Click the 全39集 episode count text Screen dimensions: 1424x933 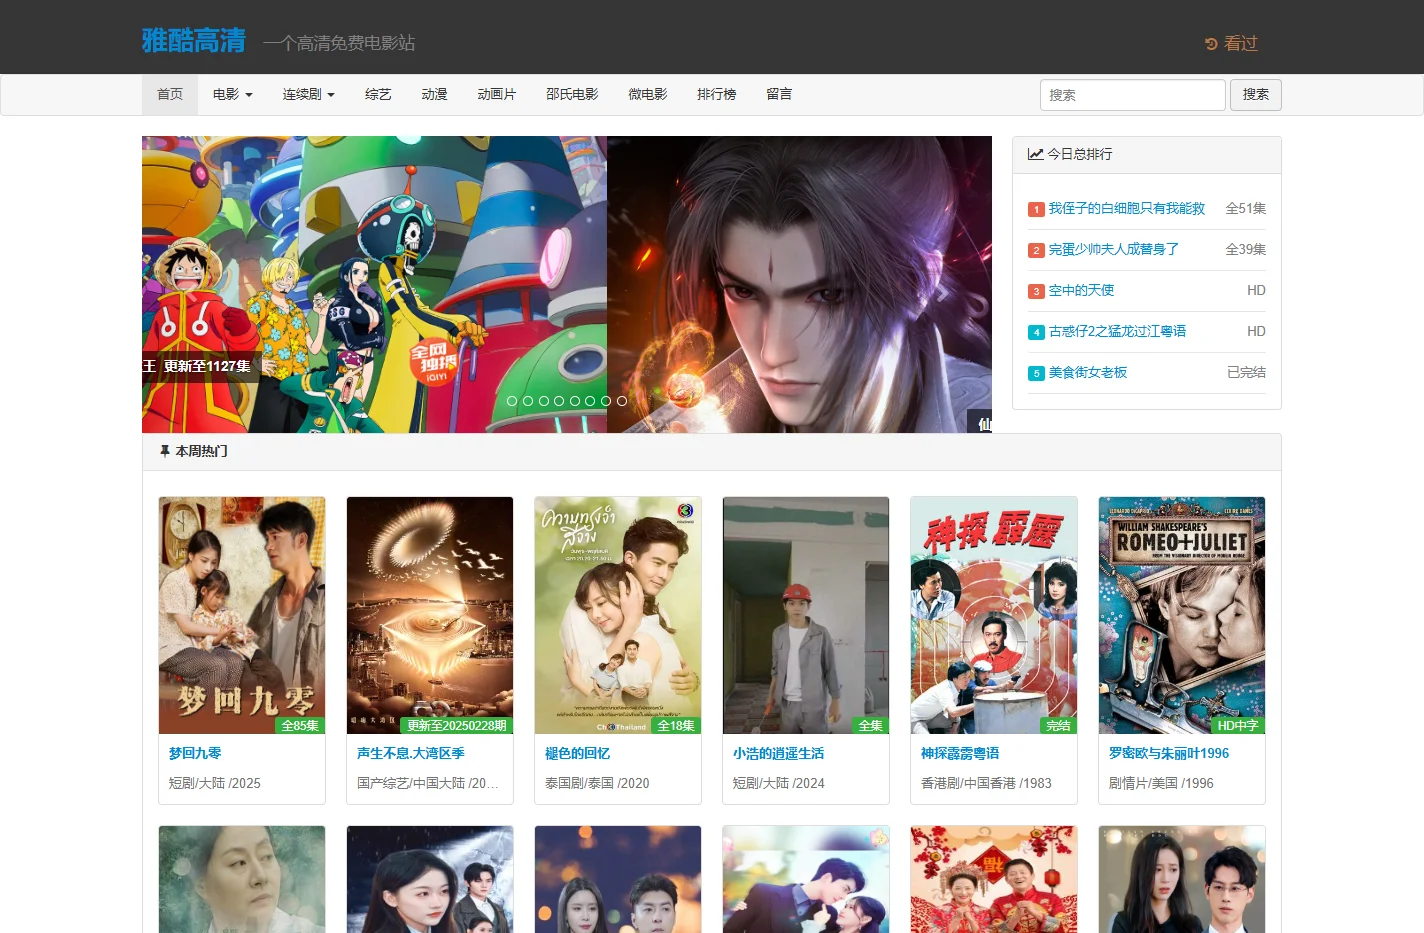1246,249
